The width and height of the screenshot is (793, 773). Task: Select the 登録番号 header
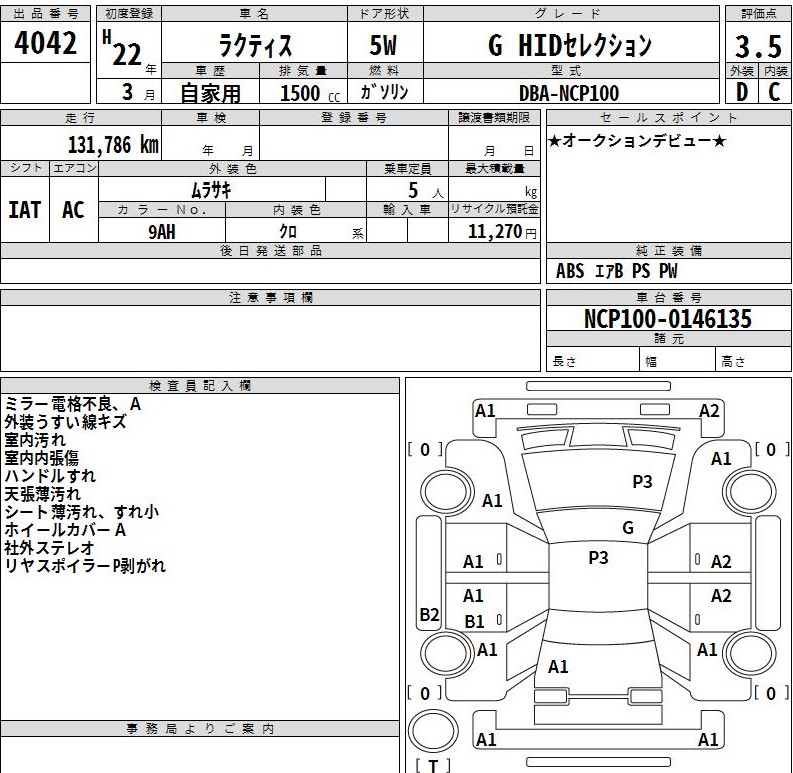click(x=354, y=118)
